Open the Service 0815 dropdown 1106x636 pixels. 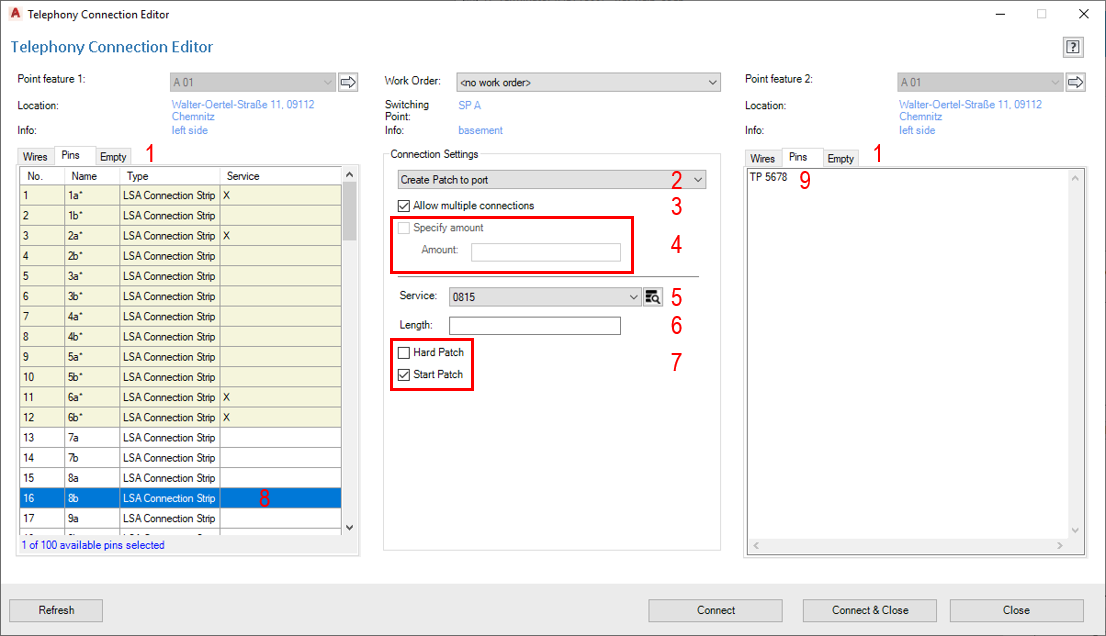[x=545, y=297]
